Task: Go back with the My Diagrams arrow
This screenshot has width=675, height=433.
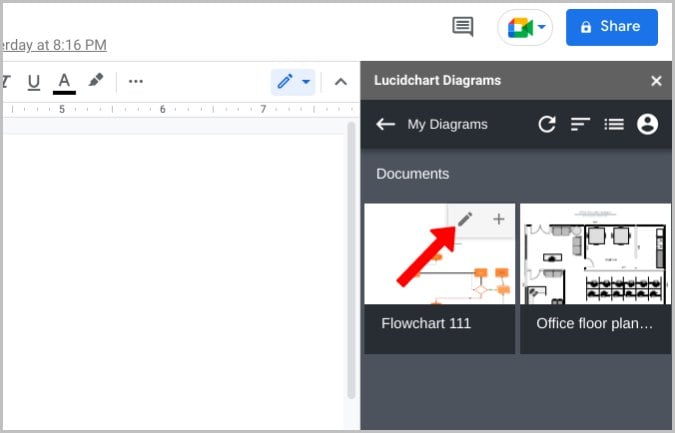Action: click(x=385, y=124)
